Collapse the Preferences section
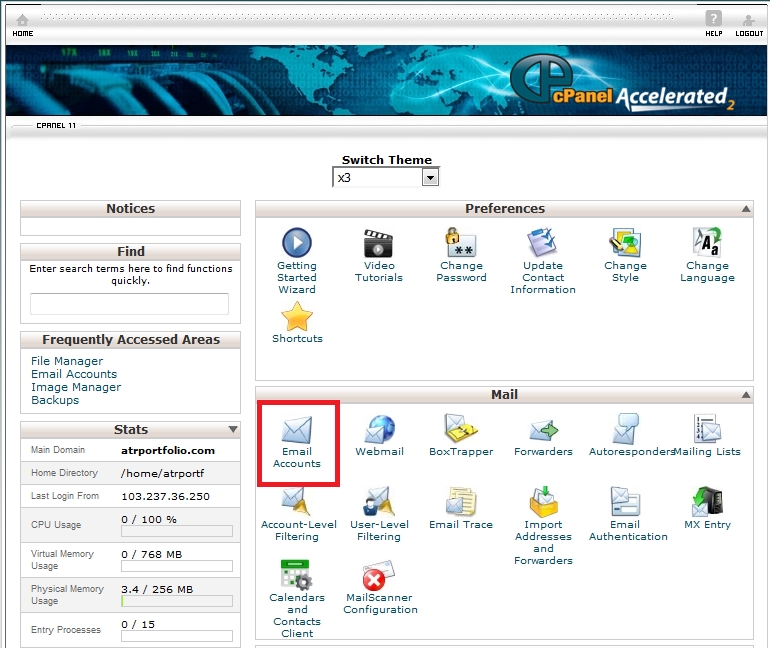The width and height of the screenshot is (770, 648). [746, 209]
